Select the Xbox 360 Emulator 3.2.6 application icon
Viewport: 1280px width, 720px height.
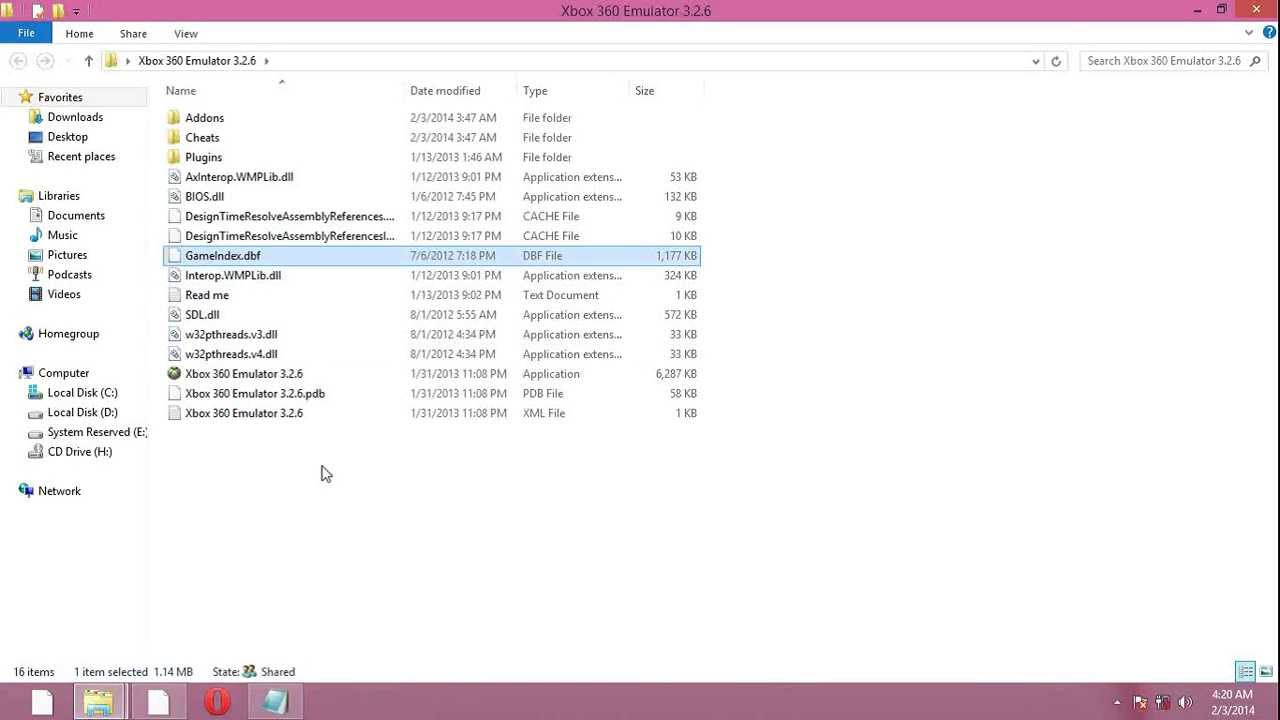(174, 374)
